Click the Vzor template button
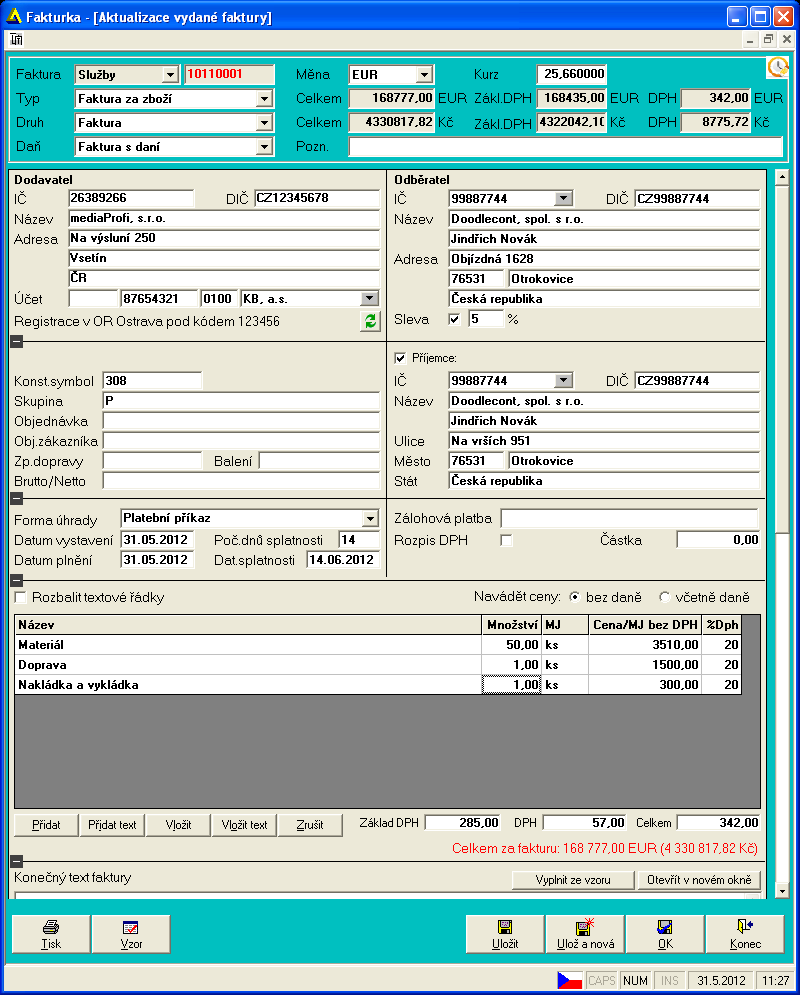 point(131,934)
